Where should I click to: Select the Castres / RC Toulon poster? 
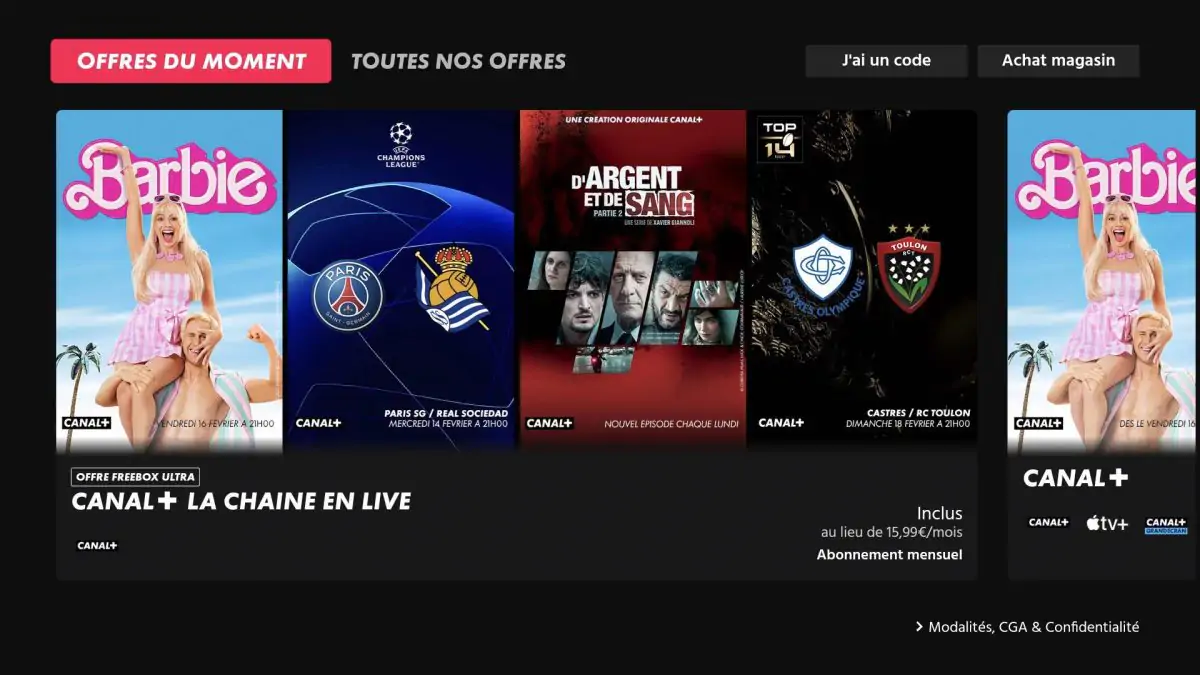click(863, 279)
